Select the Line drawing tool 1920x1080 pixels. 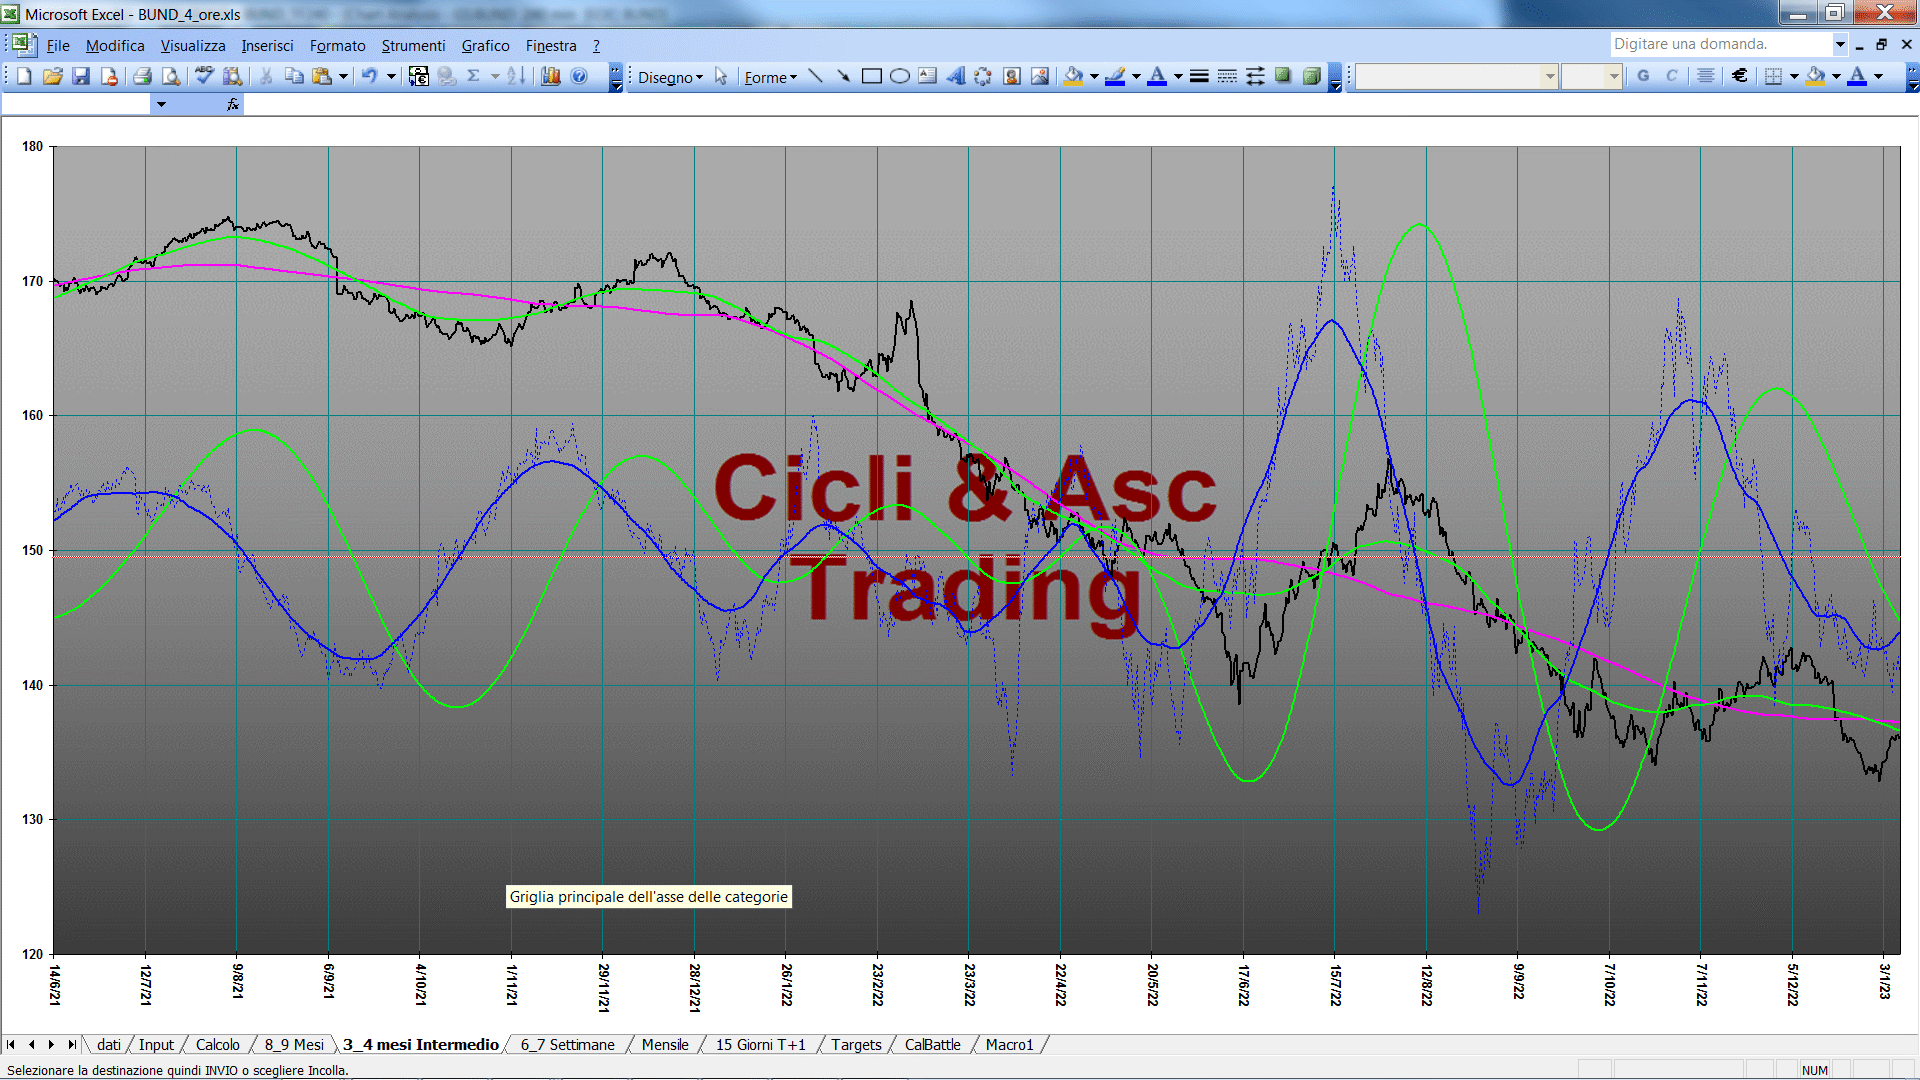coord(815,76)
